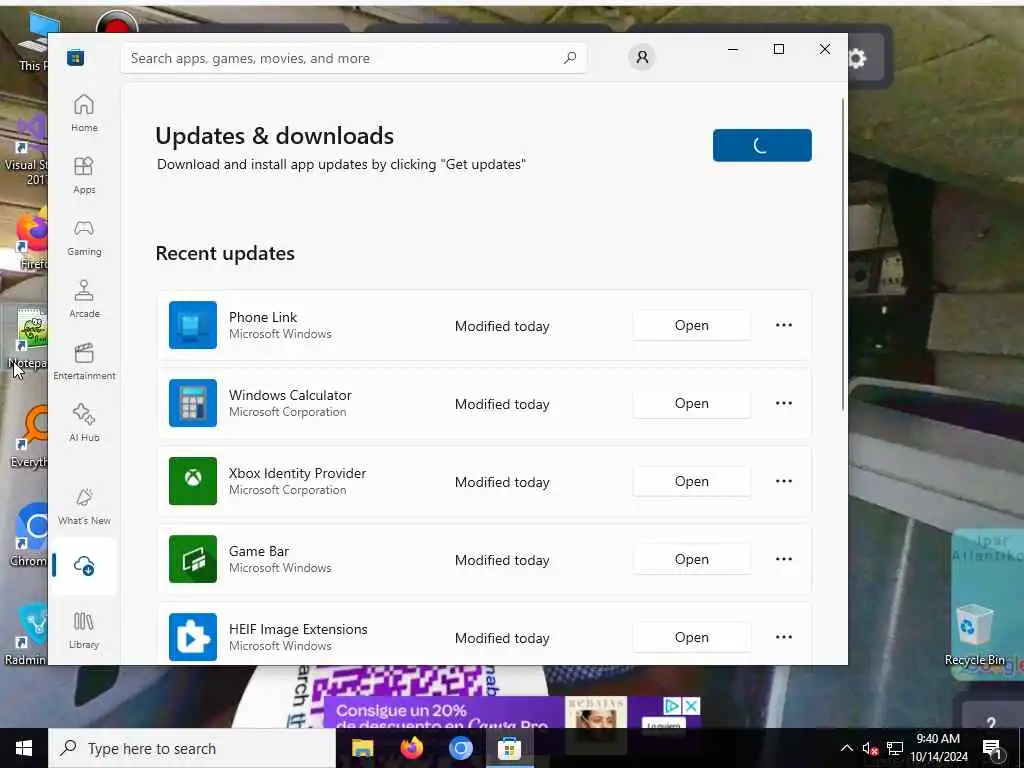Open more options for Phone Link
This screenshot has height=768, width=1024.
tap(784, 325)
